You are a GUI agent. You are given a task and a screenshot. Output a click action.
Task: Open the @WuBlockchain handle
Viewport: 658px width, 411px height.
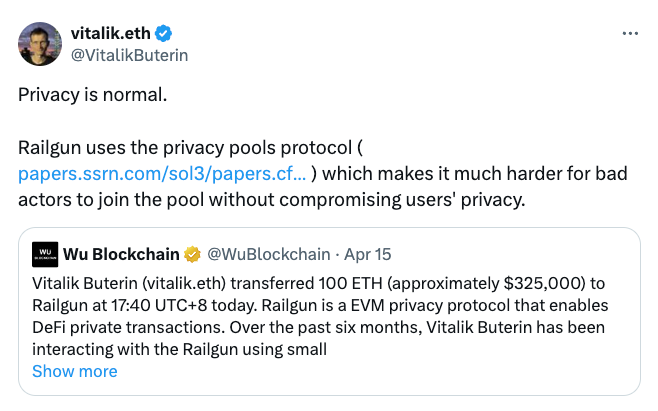coord(269,254)
